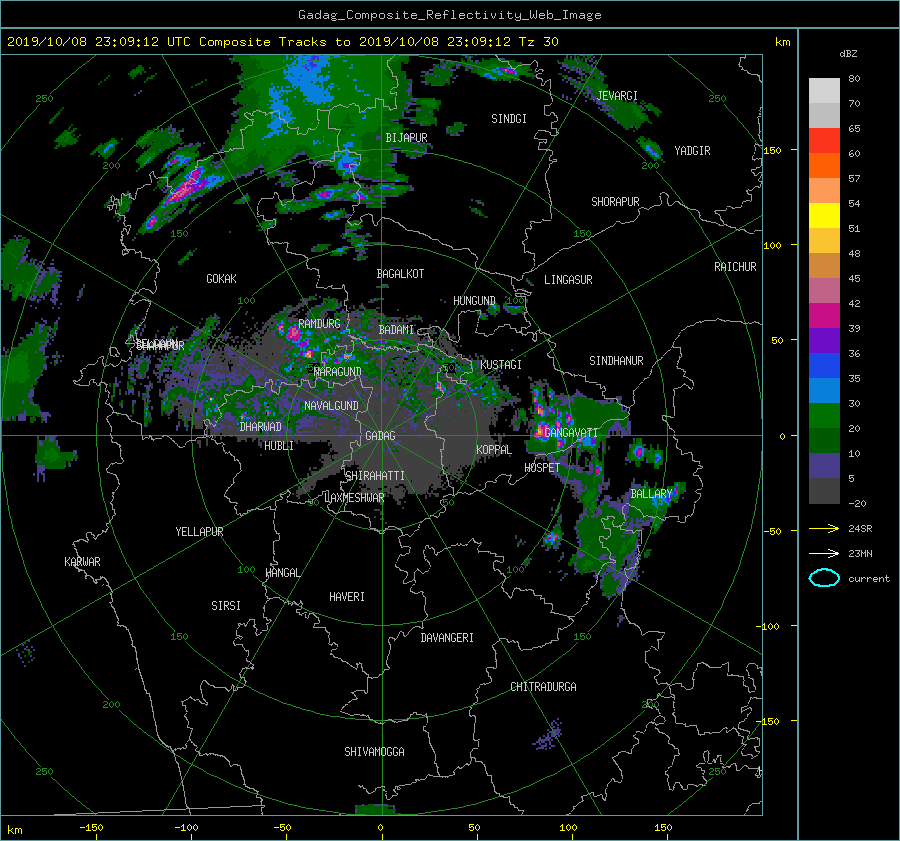Screen dimensions: 900x841
Task: Select the red 65-60 dBZ color band
Action: coord(824,140)
